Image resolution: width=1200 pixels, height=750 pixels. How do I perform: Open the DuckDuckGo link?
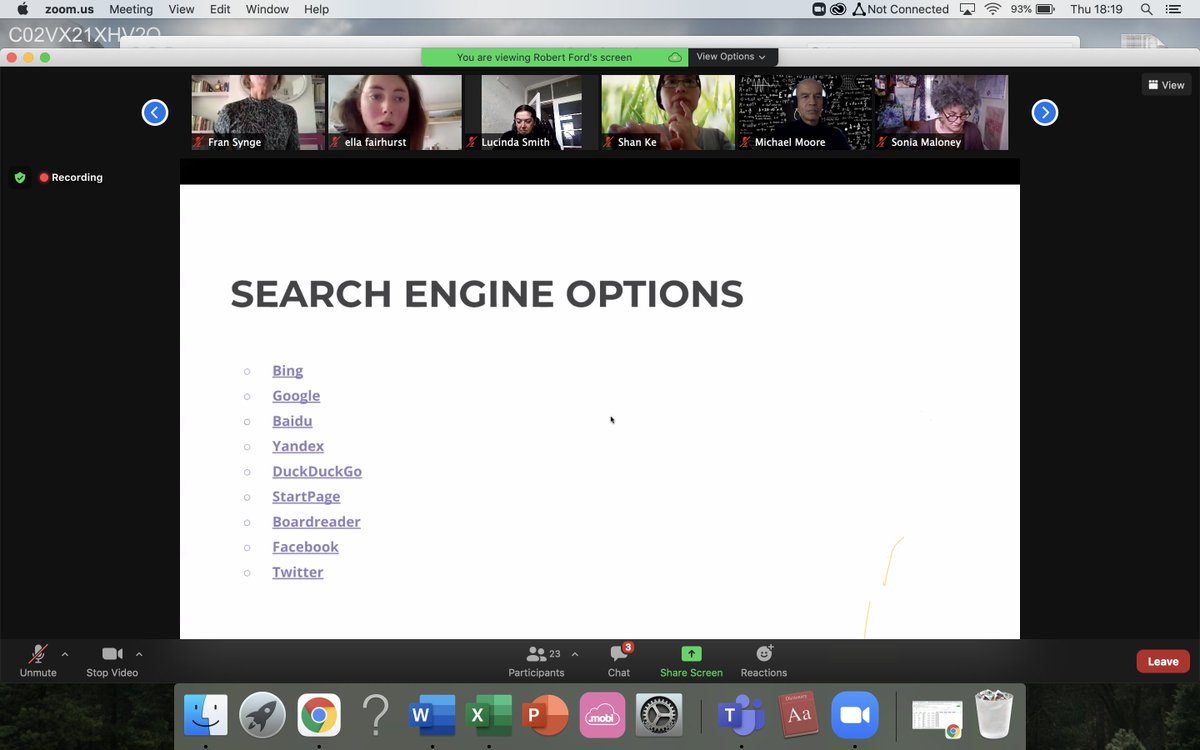(317, 471)
